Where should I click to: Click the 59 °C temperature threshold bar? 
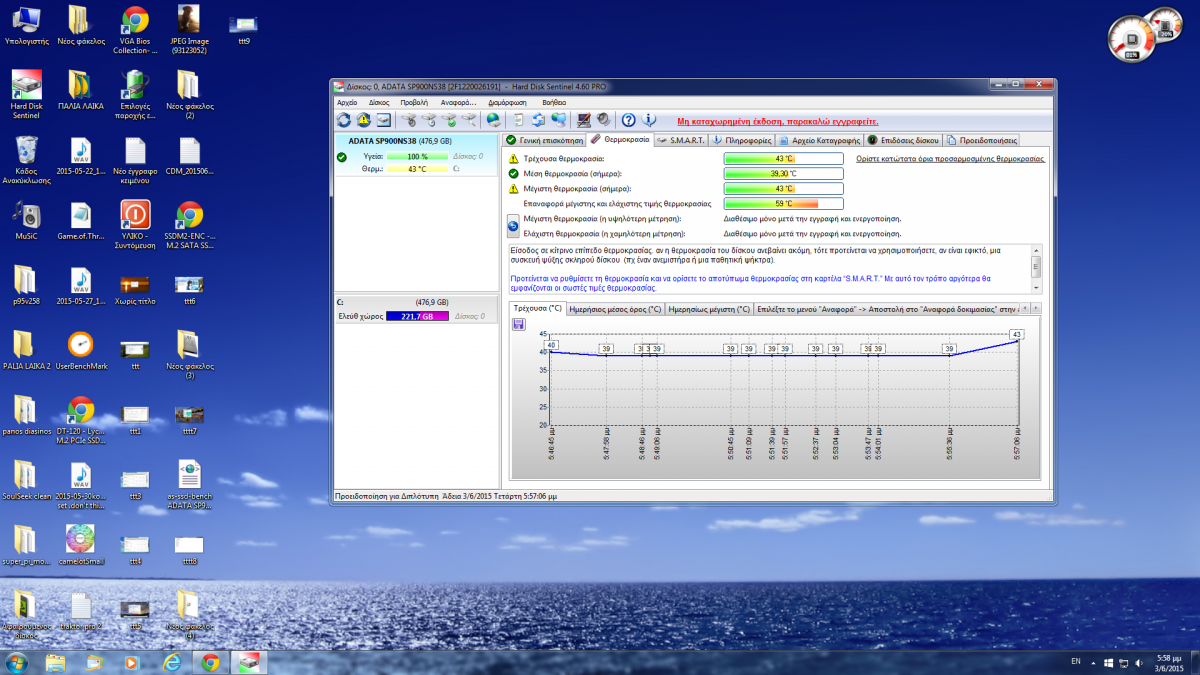pos(783,203)
